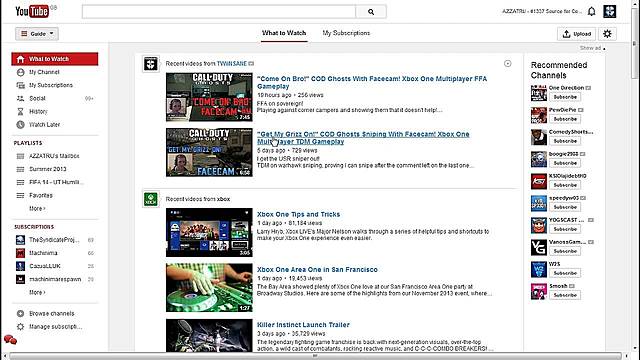The width and height of the screenshot is (640, 360).
Task: Open the Favorites playlist
Action: (41, 196)
